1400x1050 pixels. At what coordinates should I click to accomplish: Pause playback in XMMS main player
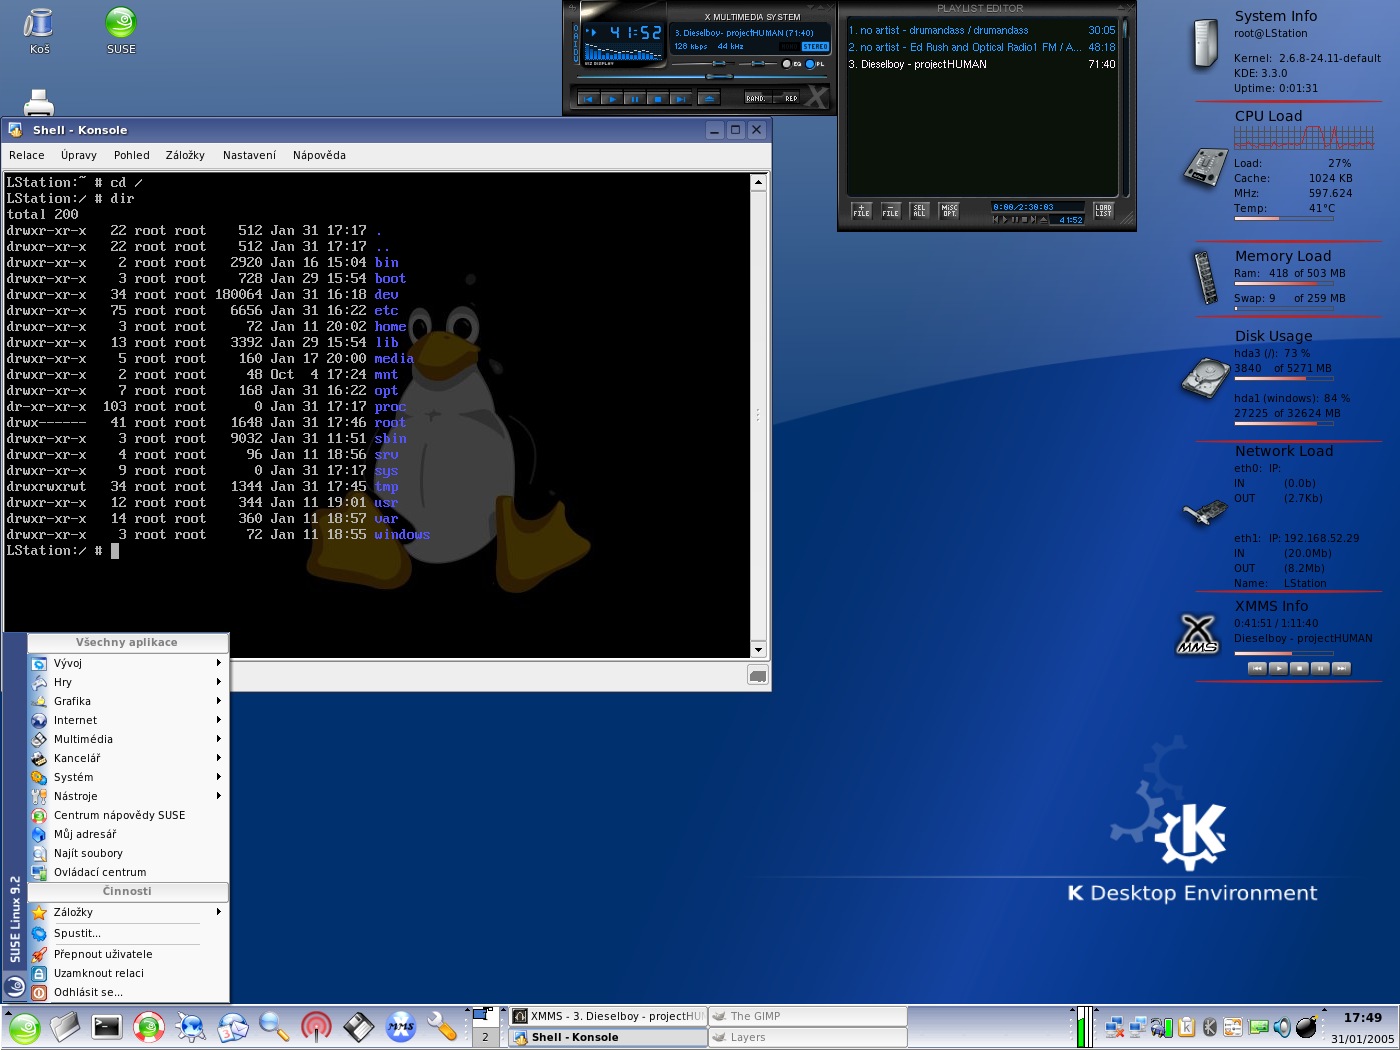point(635,99)
